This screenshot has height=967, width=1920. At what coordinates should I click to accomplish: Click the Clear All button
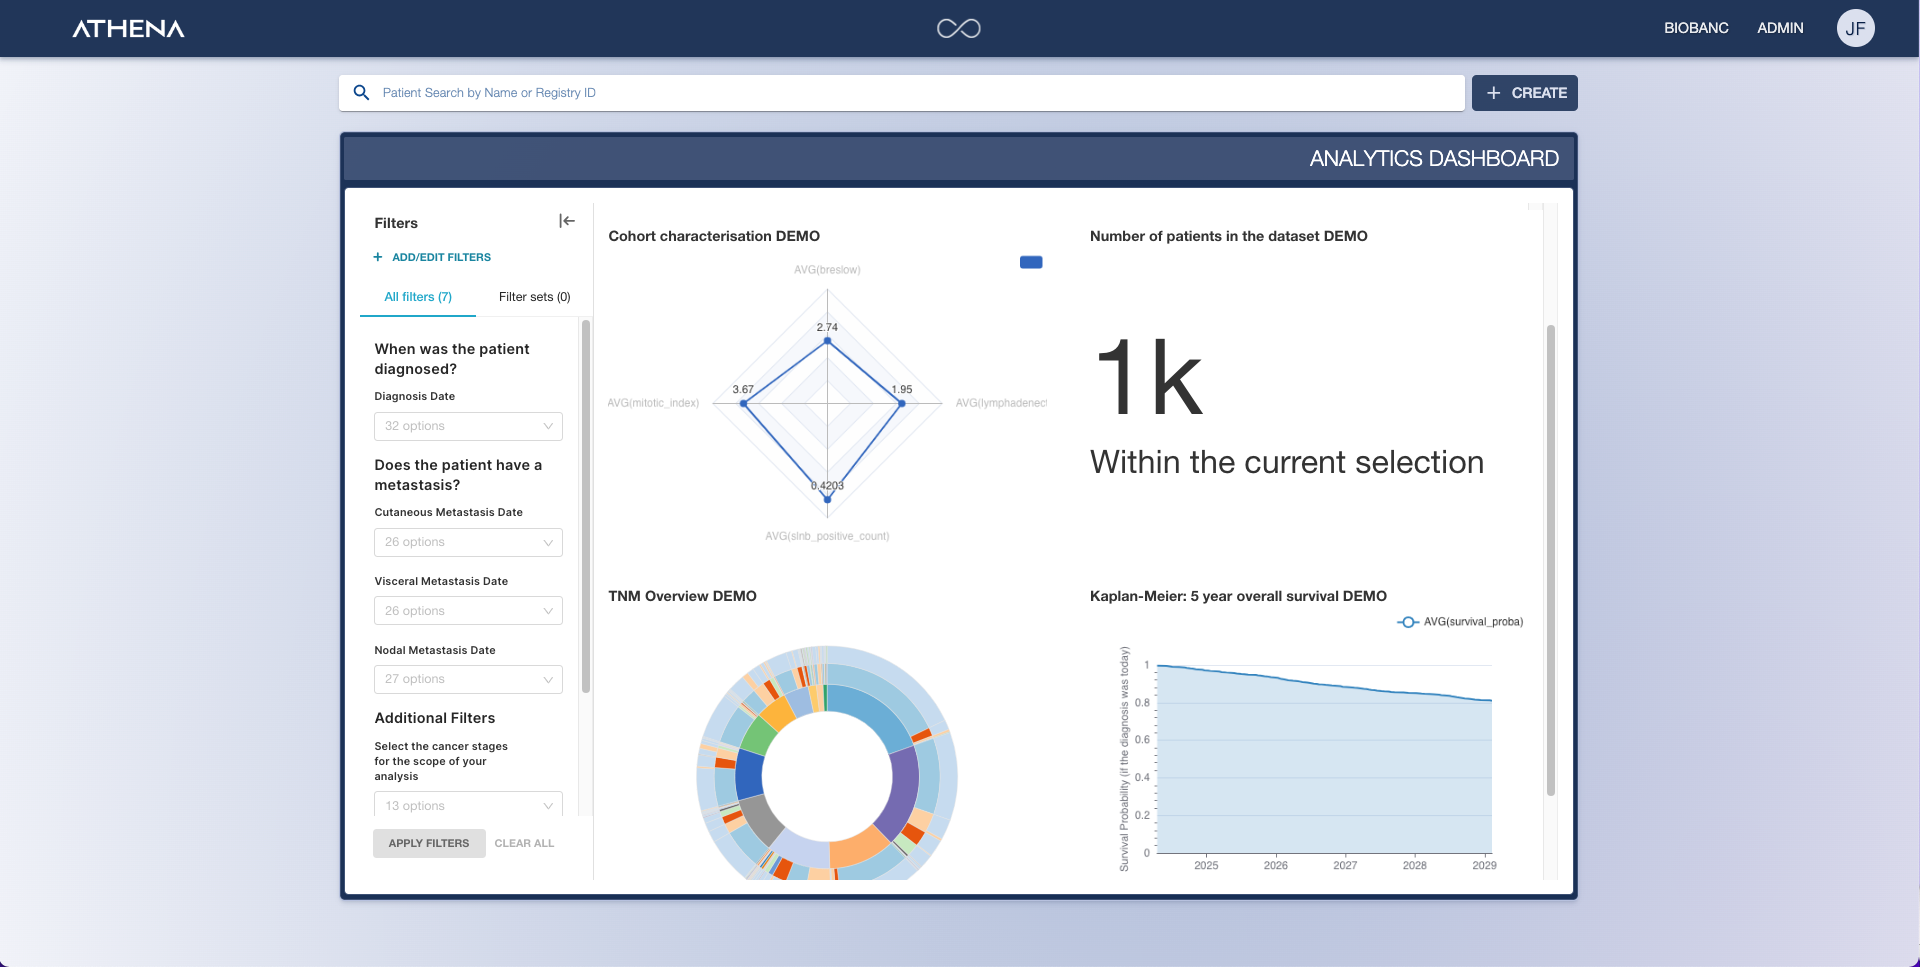[524, 843]
